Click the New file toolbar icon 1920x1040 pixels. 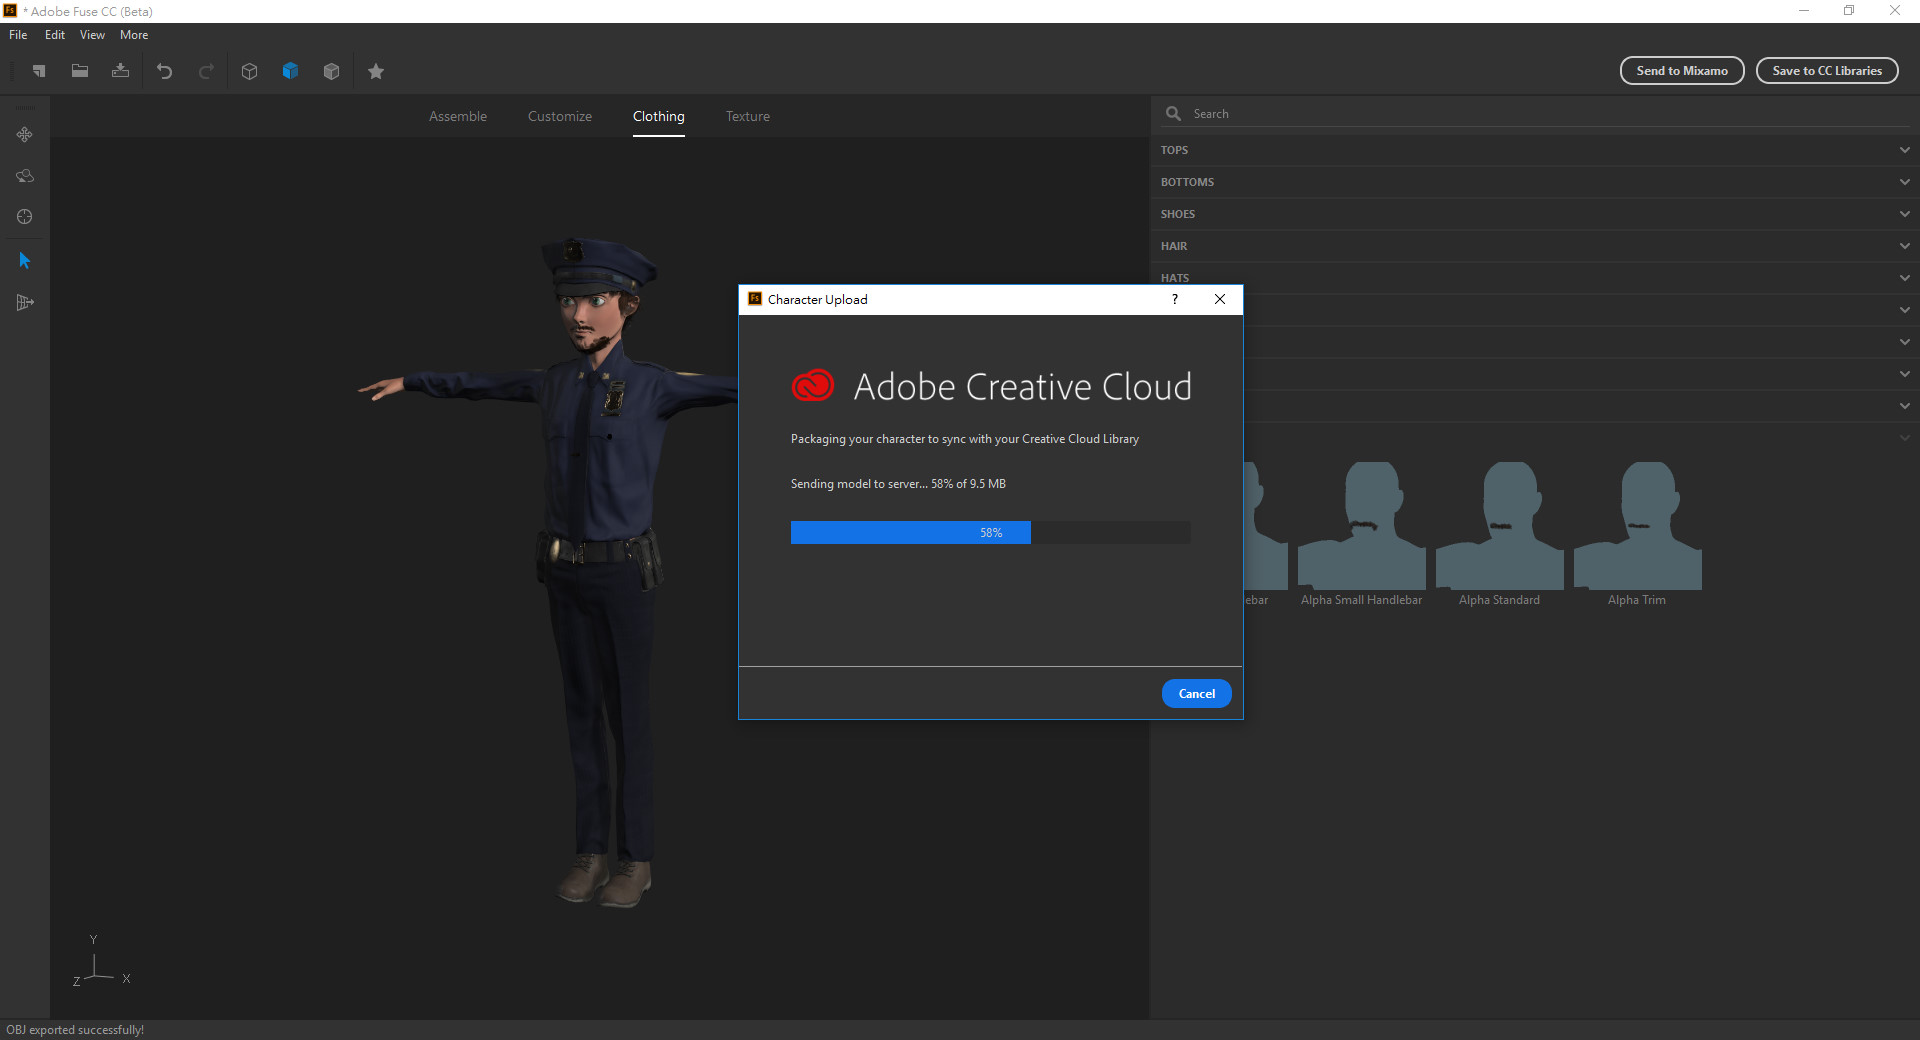(x=39, y=71)
